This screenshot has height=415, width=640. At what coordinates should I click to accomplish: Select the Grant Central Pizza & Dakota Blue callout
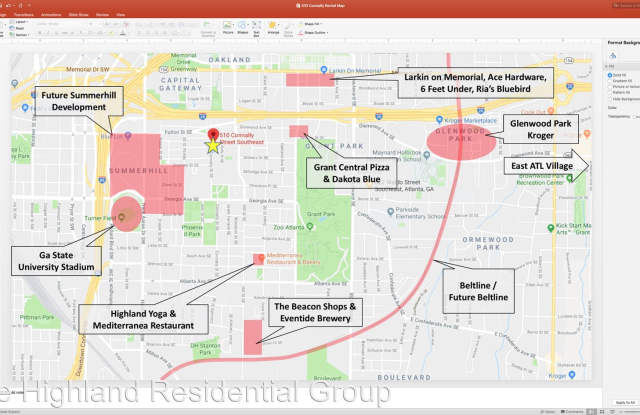coord(351,173)
